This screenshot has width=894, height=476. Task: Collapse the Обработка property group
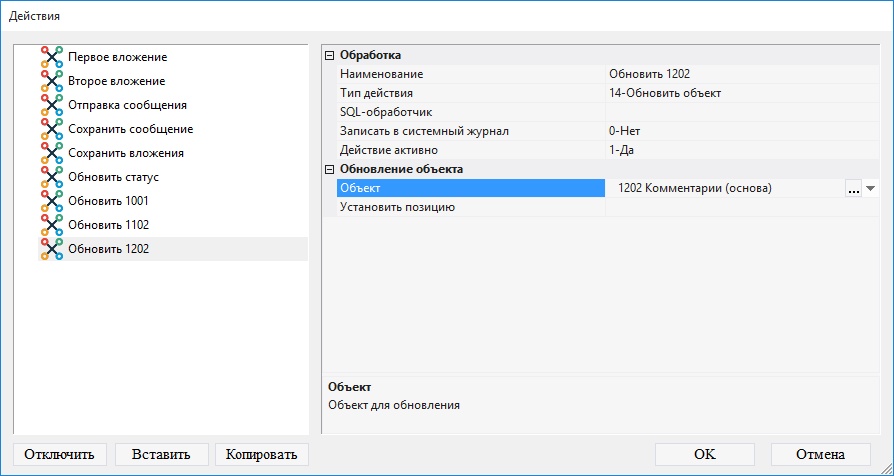(x=330, y=55)
